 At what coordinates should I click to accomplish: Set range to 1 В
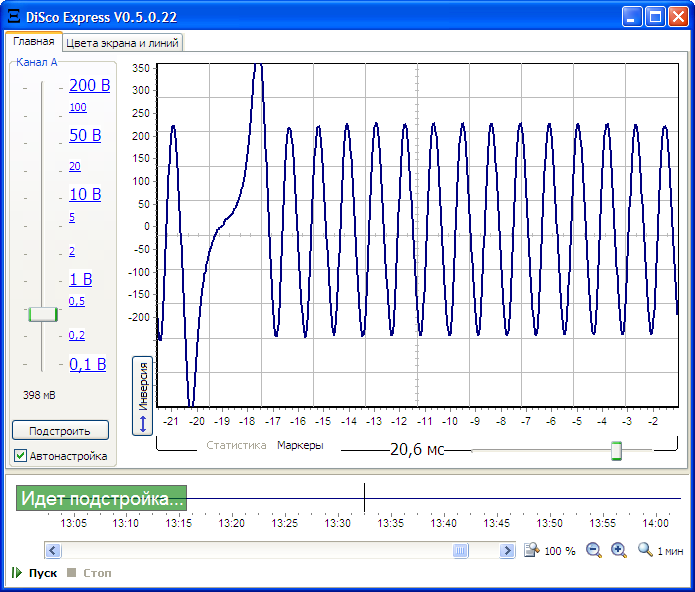80,280
